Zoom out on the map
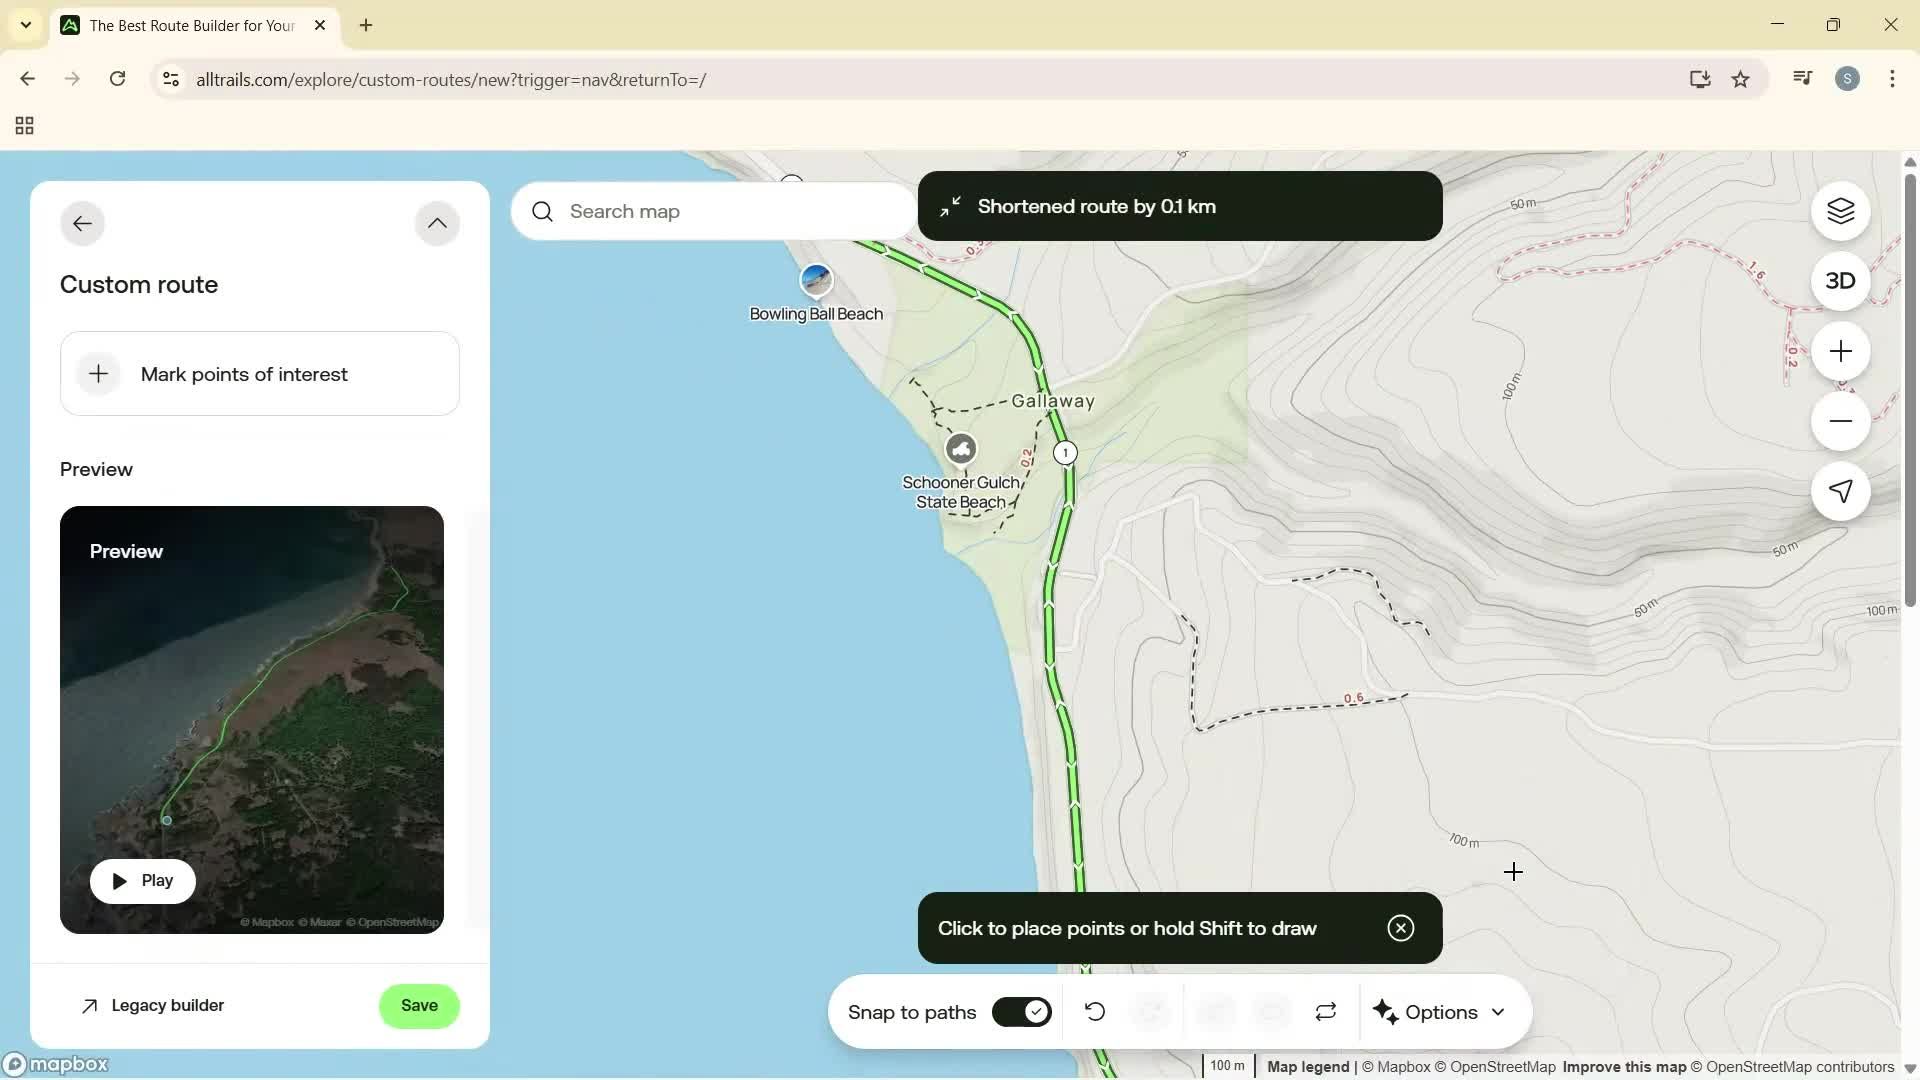Image resolution: width=1920 pixels, height=1080 pixels. click(x=1839, y=421)
